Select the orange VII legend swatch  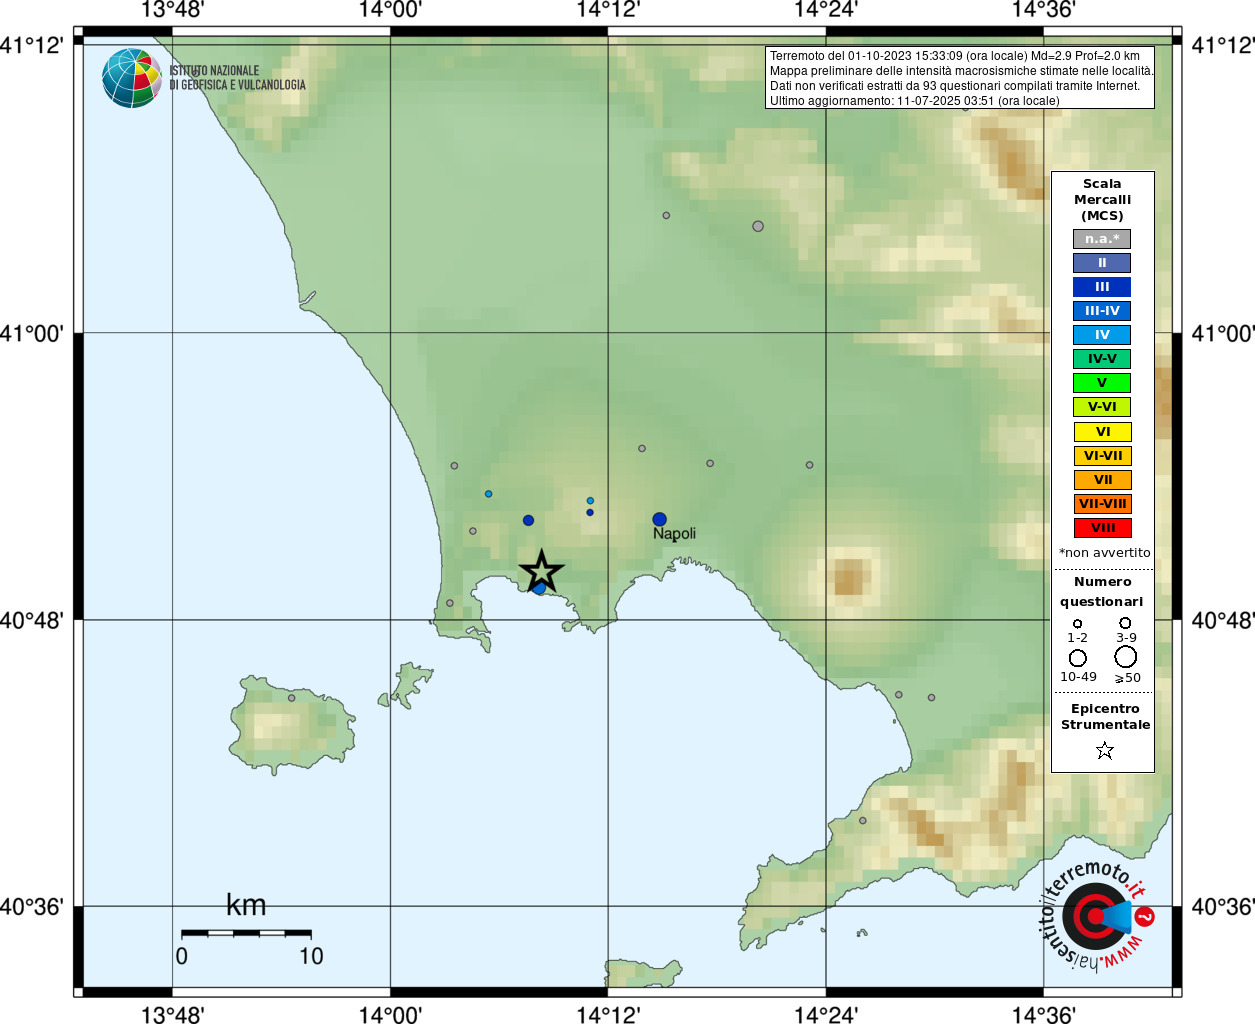click(x=1102, y=480)
